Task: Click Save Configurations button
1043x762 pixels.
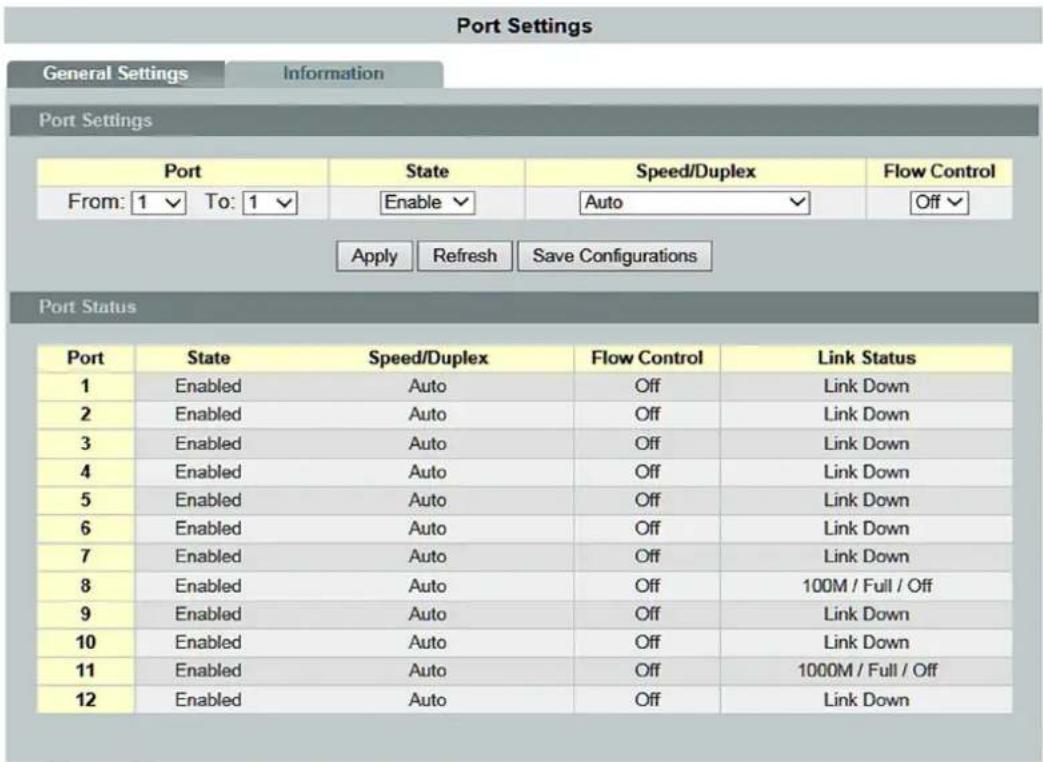Action: pyautogui.click(x=615, y=256)
